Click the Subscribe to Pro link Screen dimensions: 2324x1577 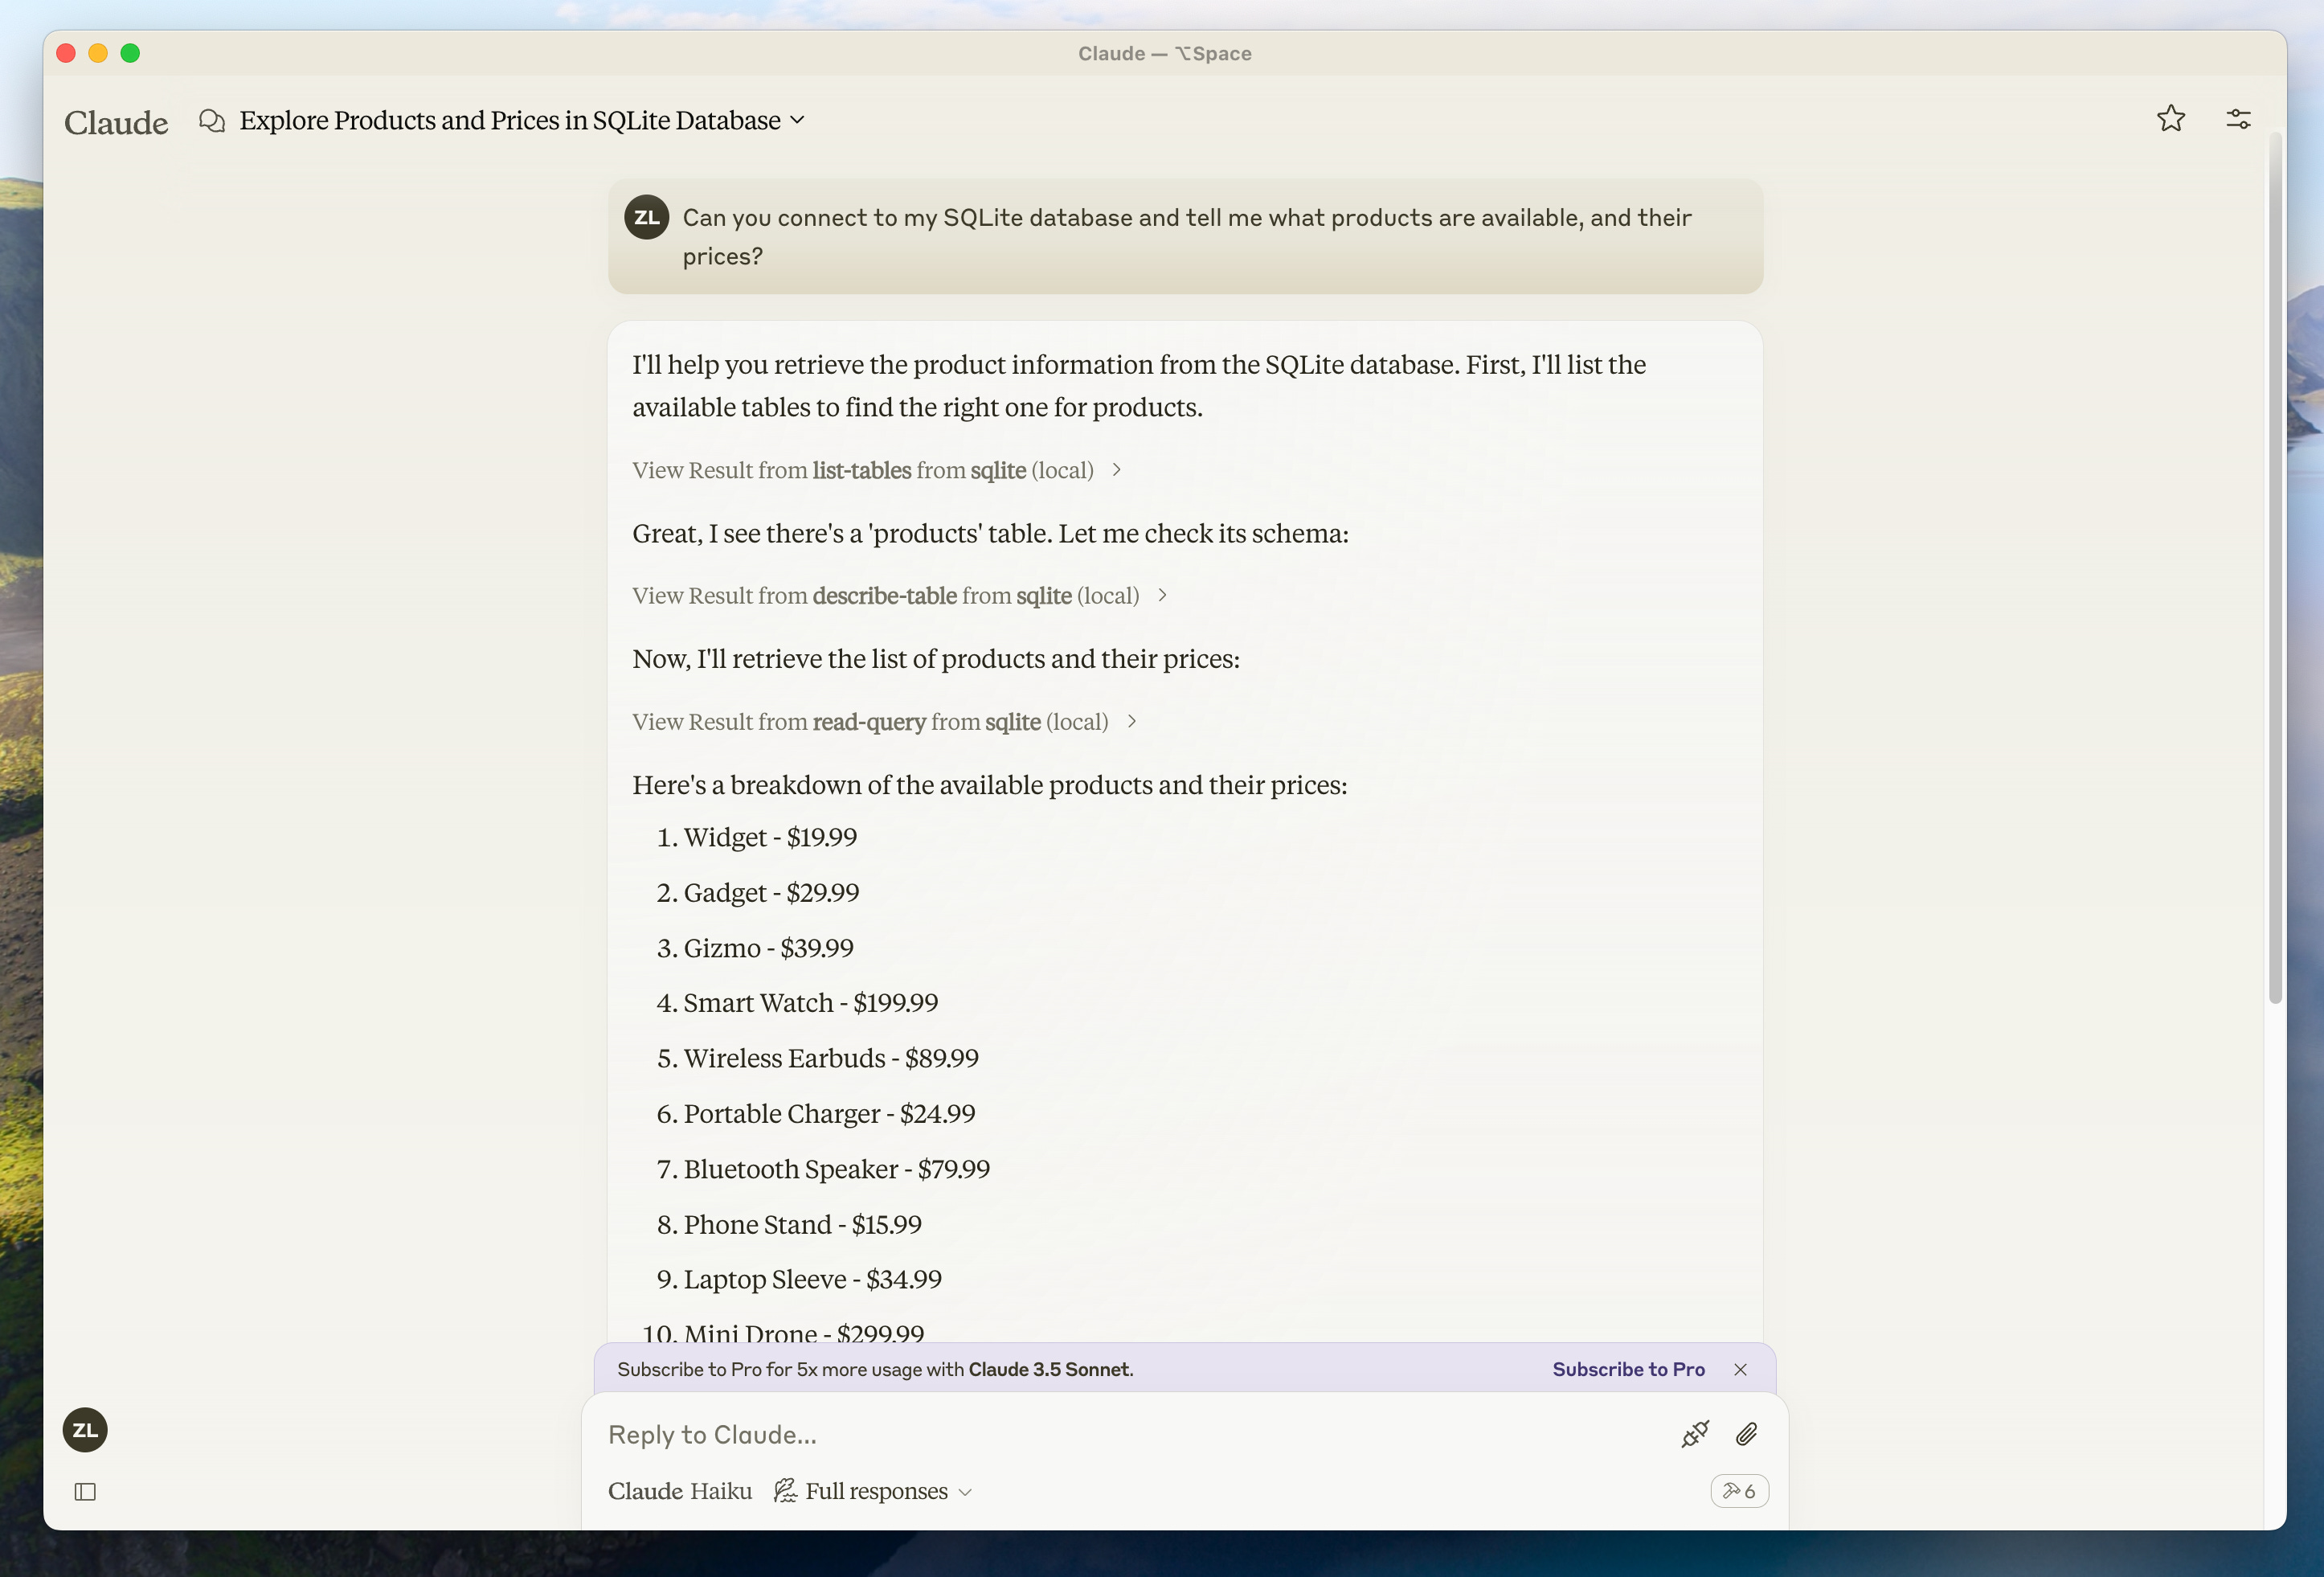(x=1628, y=1369)
